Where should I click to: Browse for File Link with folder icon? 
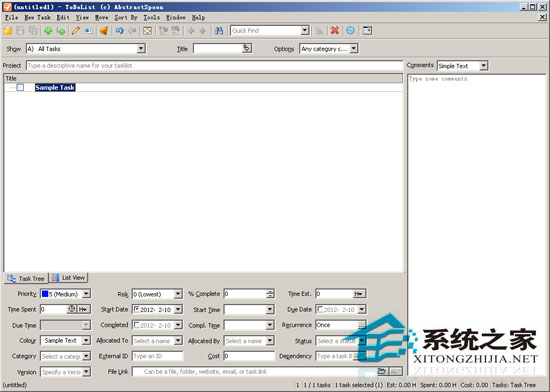382,371
